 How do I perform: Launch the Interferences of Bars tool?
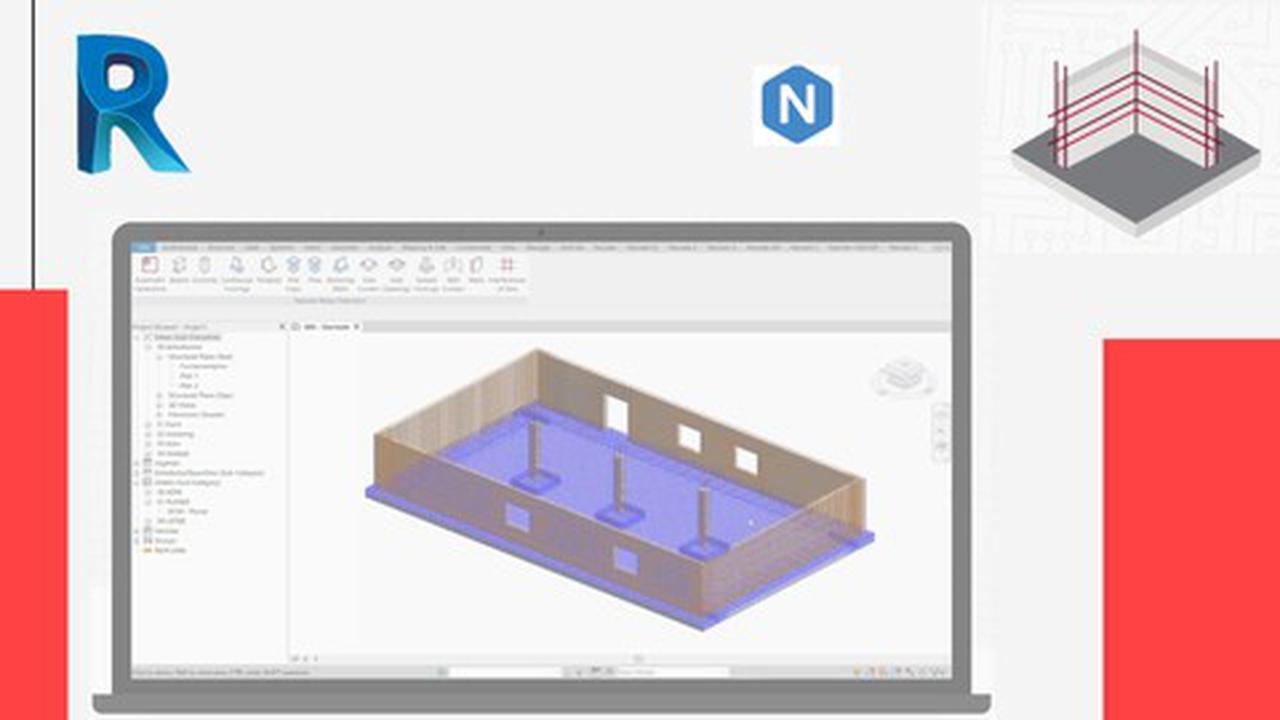507,267
